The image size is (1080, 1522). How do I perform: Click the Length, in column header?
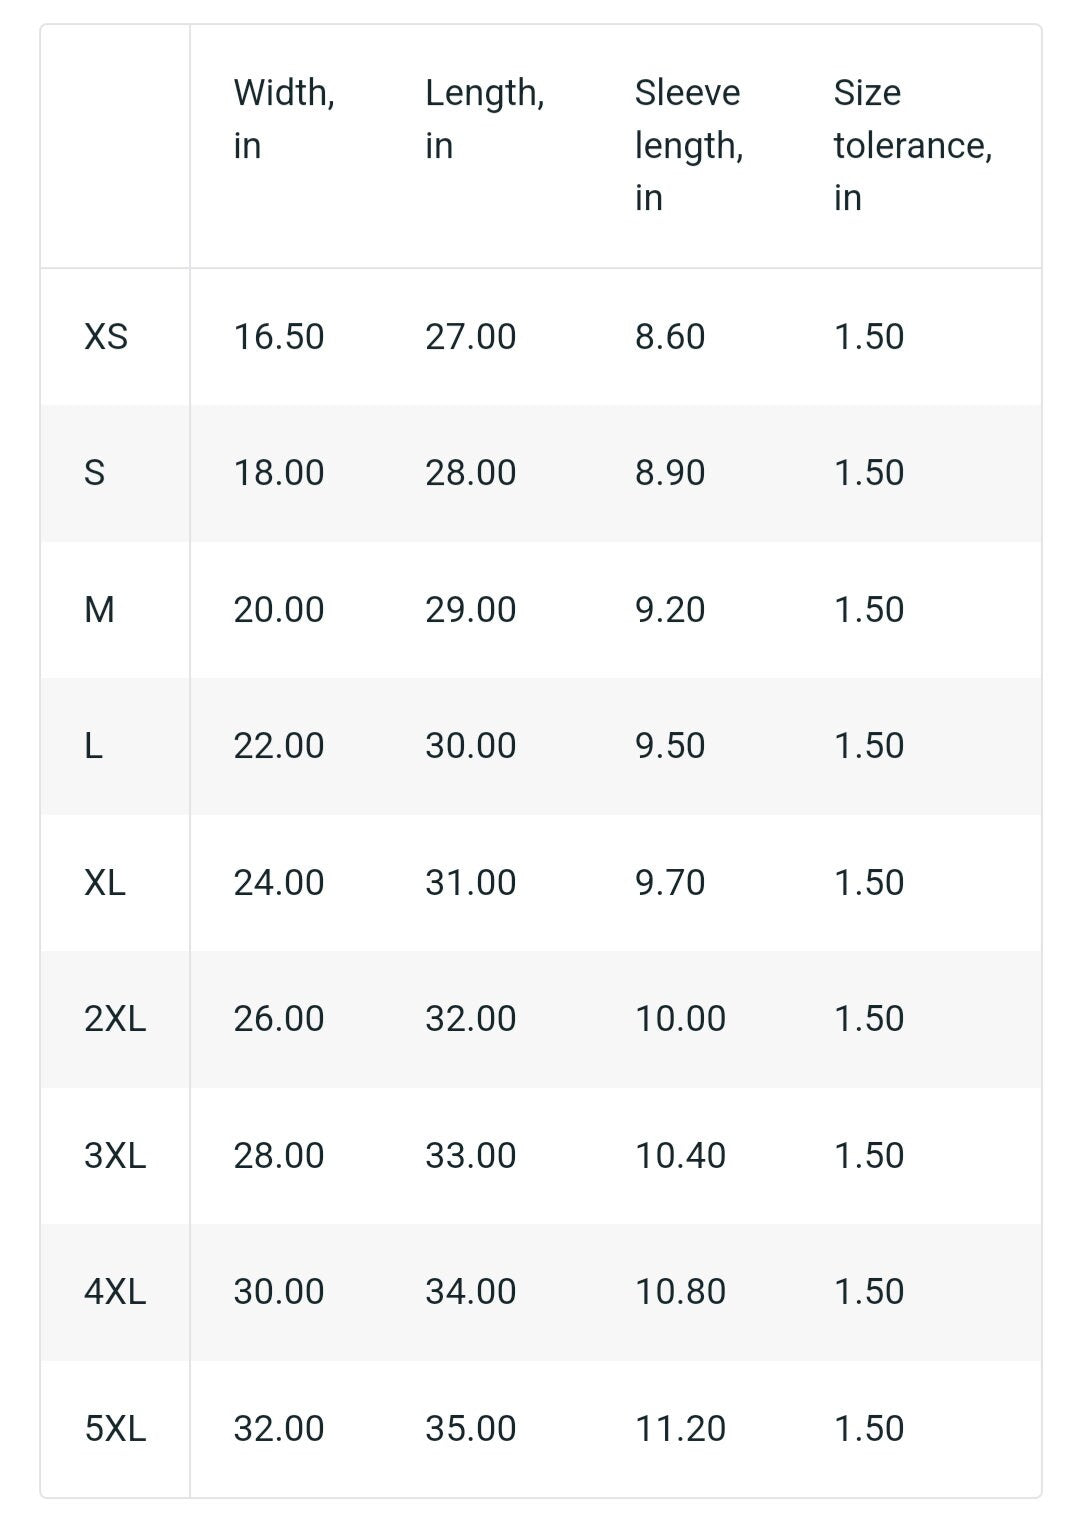tap(485, 119)
